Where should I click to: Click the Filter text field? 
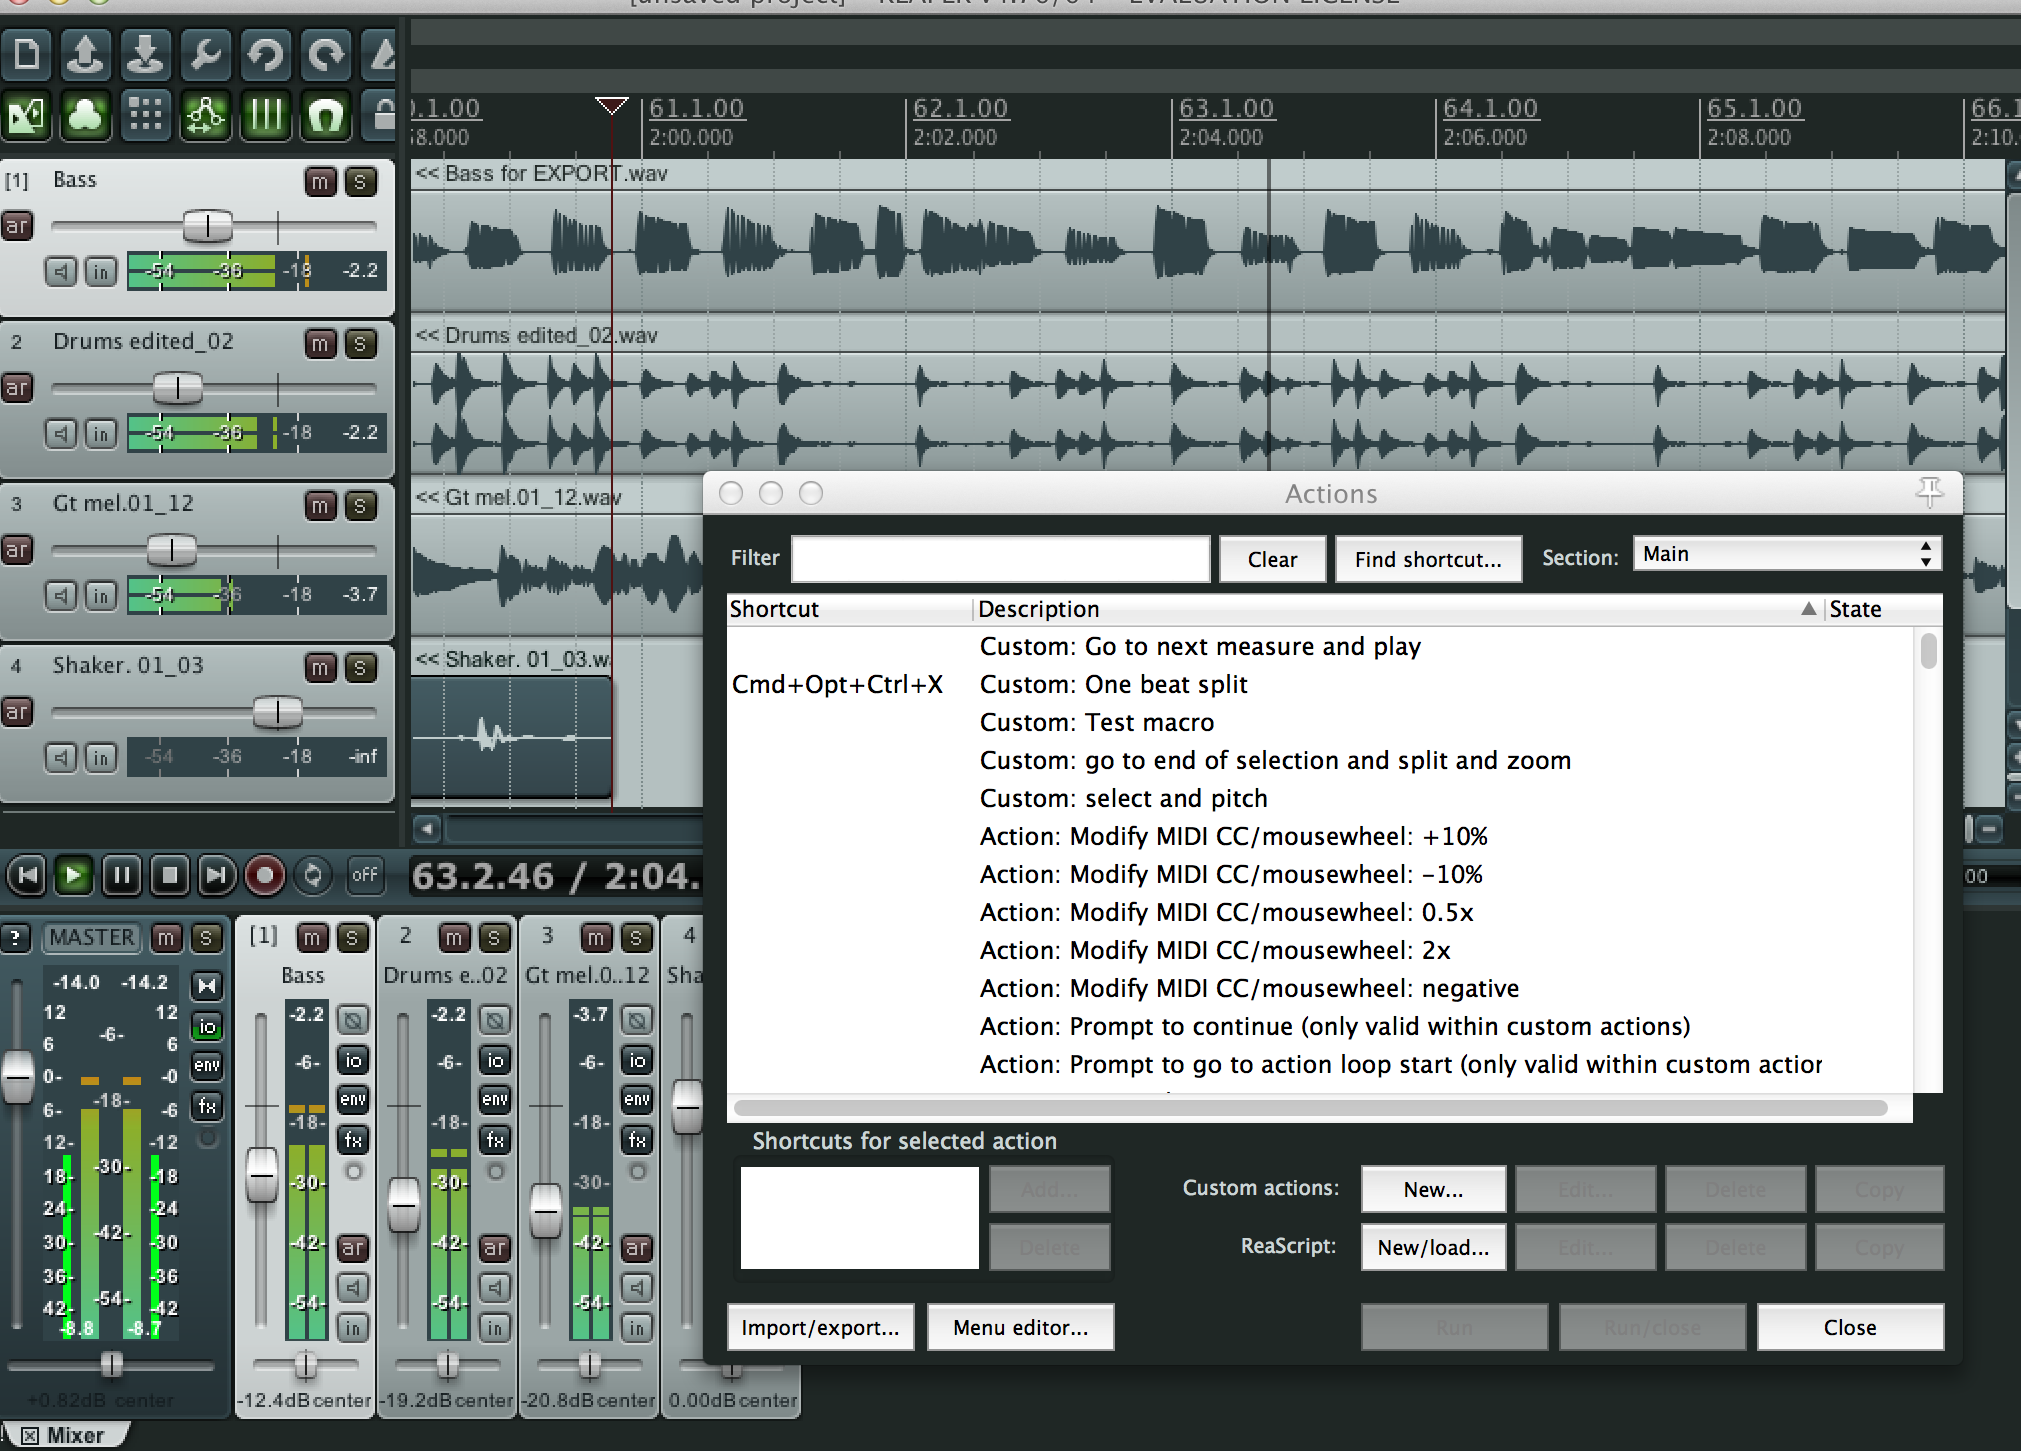point(1000,559)
